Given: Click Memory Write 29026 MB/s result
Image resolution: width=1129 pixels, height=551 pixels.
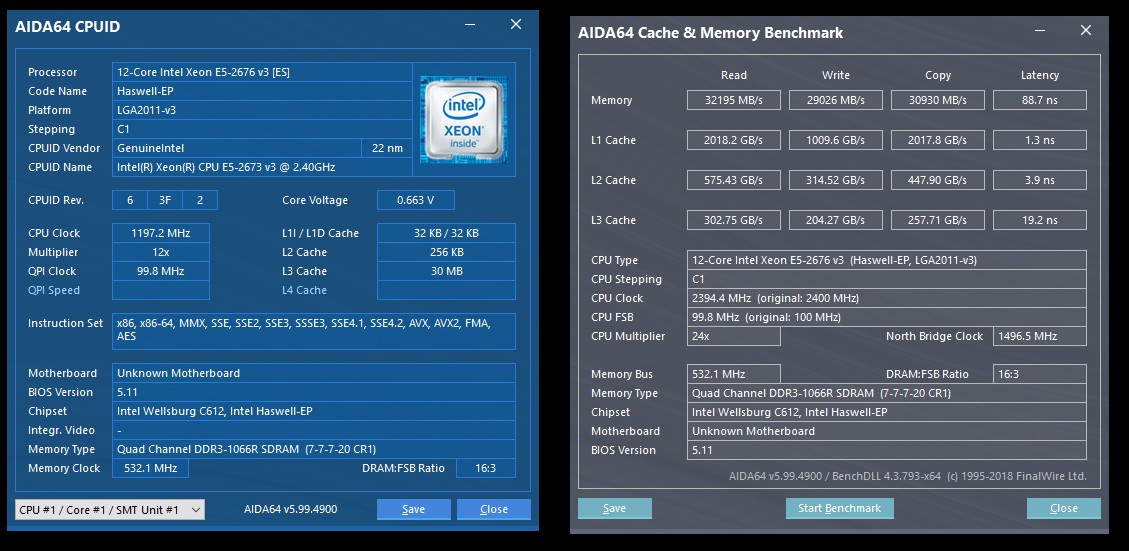Looking at the screenshot, I should 836,100.
